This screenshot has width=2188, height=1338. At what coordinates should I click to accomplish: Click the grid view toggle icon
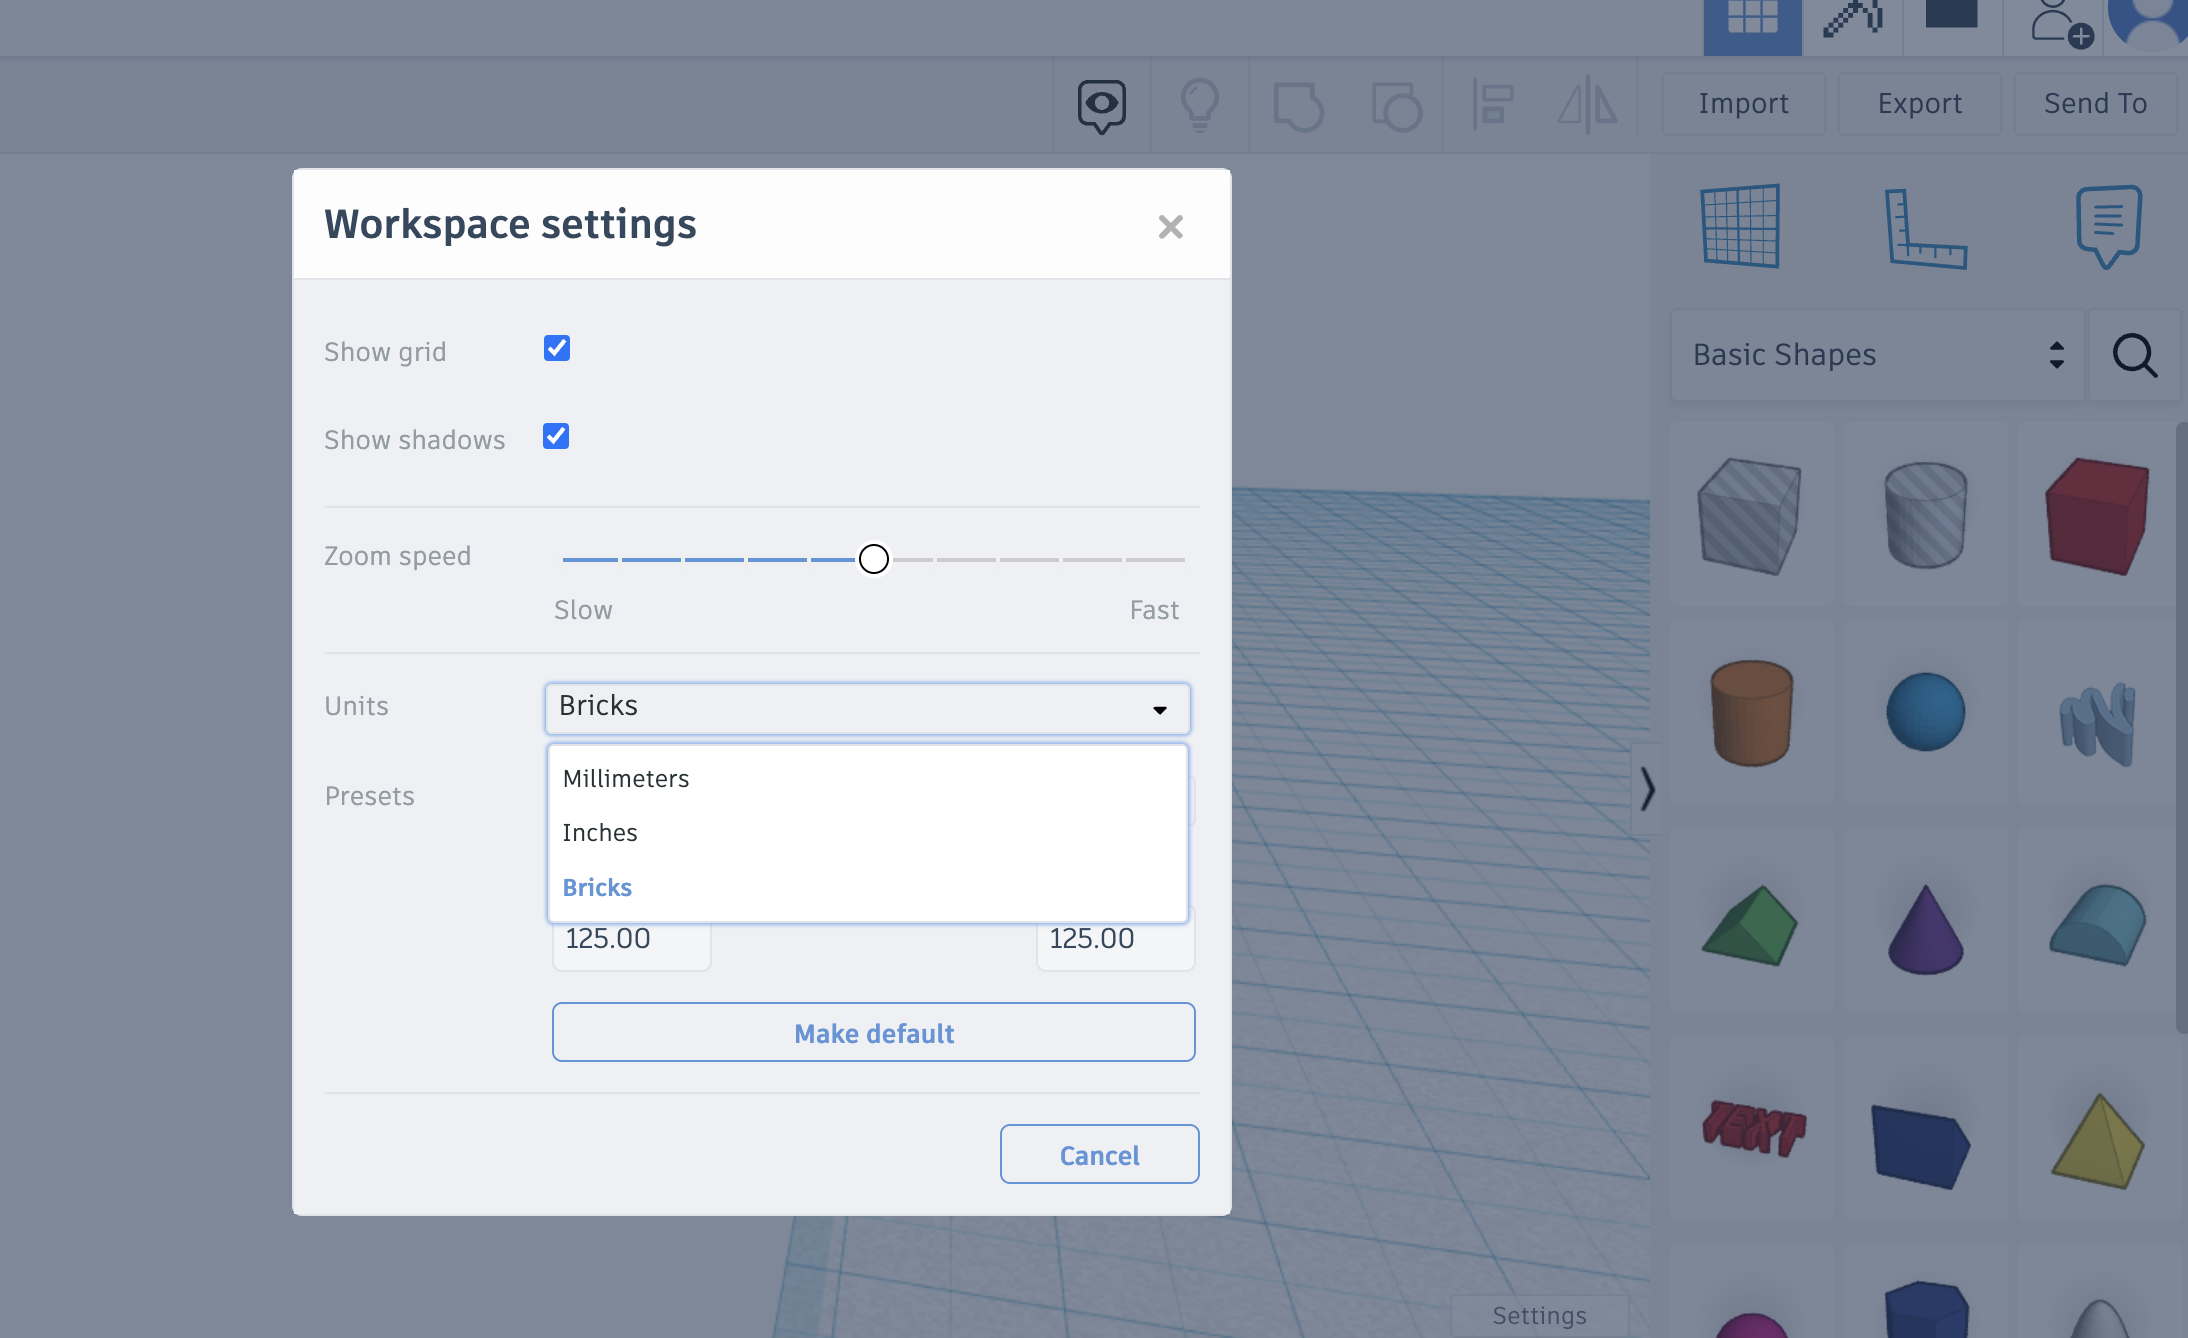click(1752, 22)
